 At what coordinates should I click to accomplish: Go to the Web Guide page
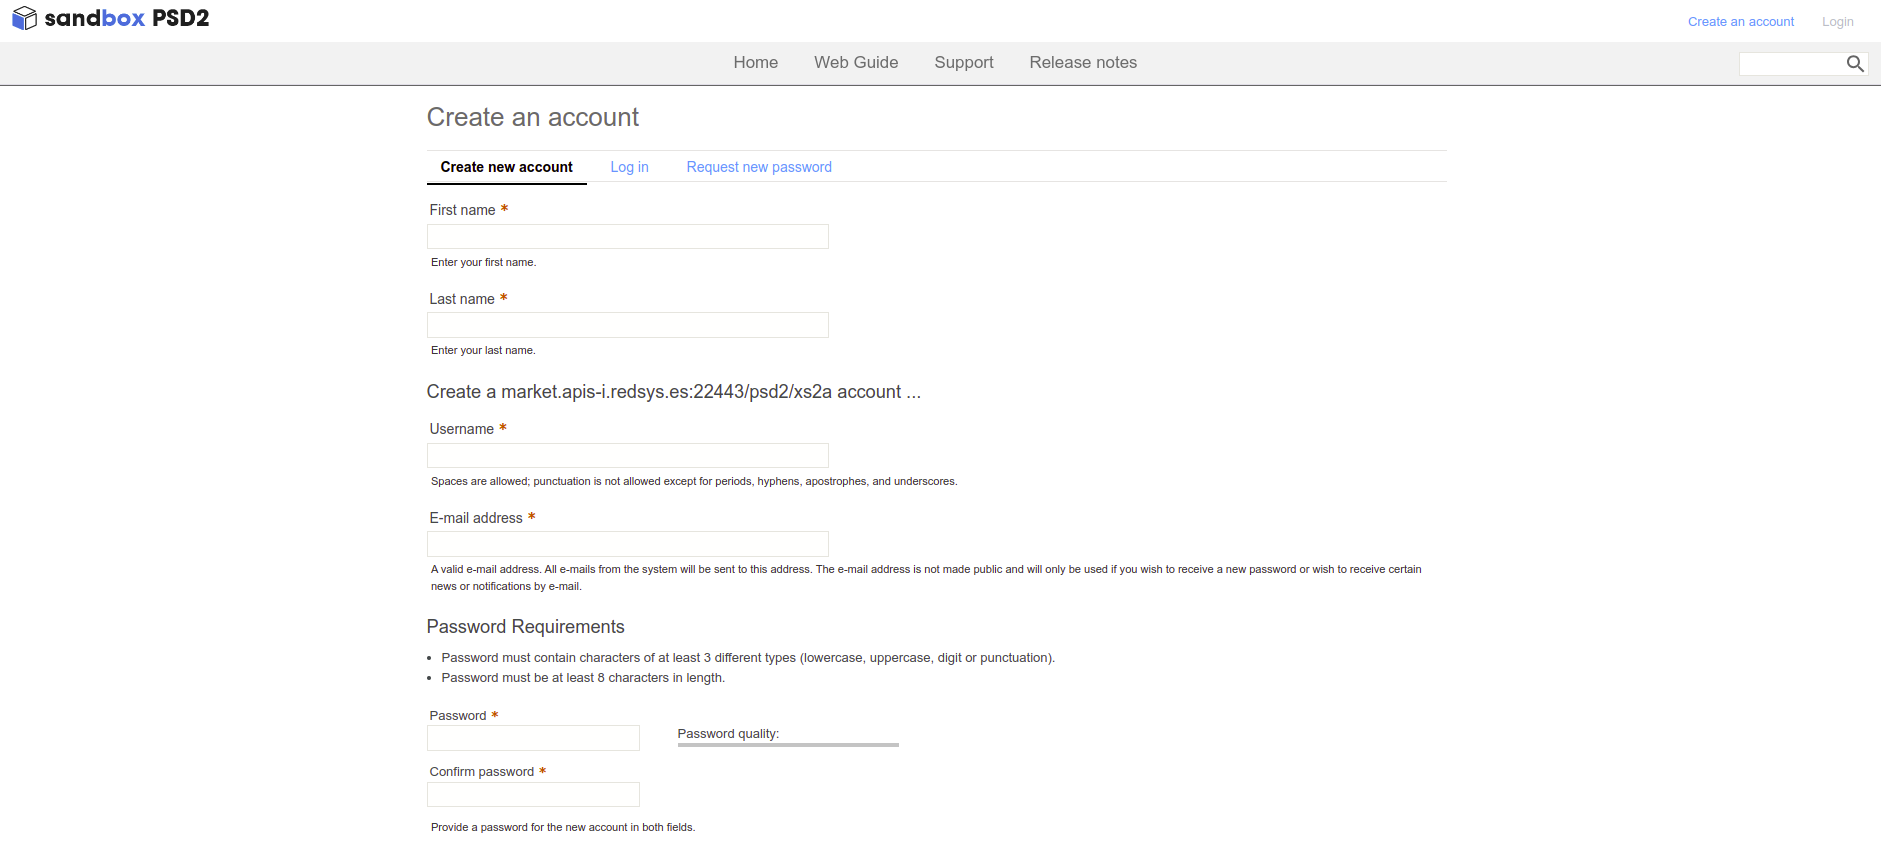click(x=855, y=62)
